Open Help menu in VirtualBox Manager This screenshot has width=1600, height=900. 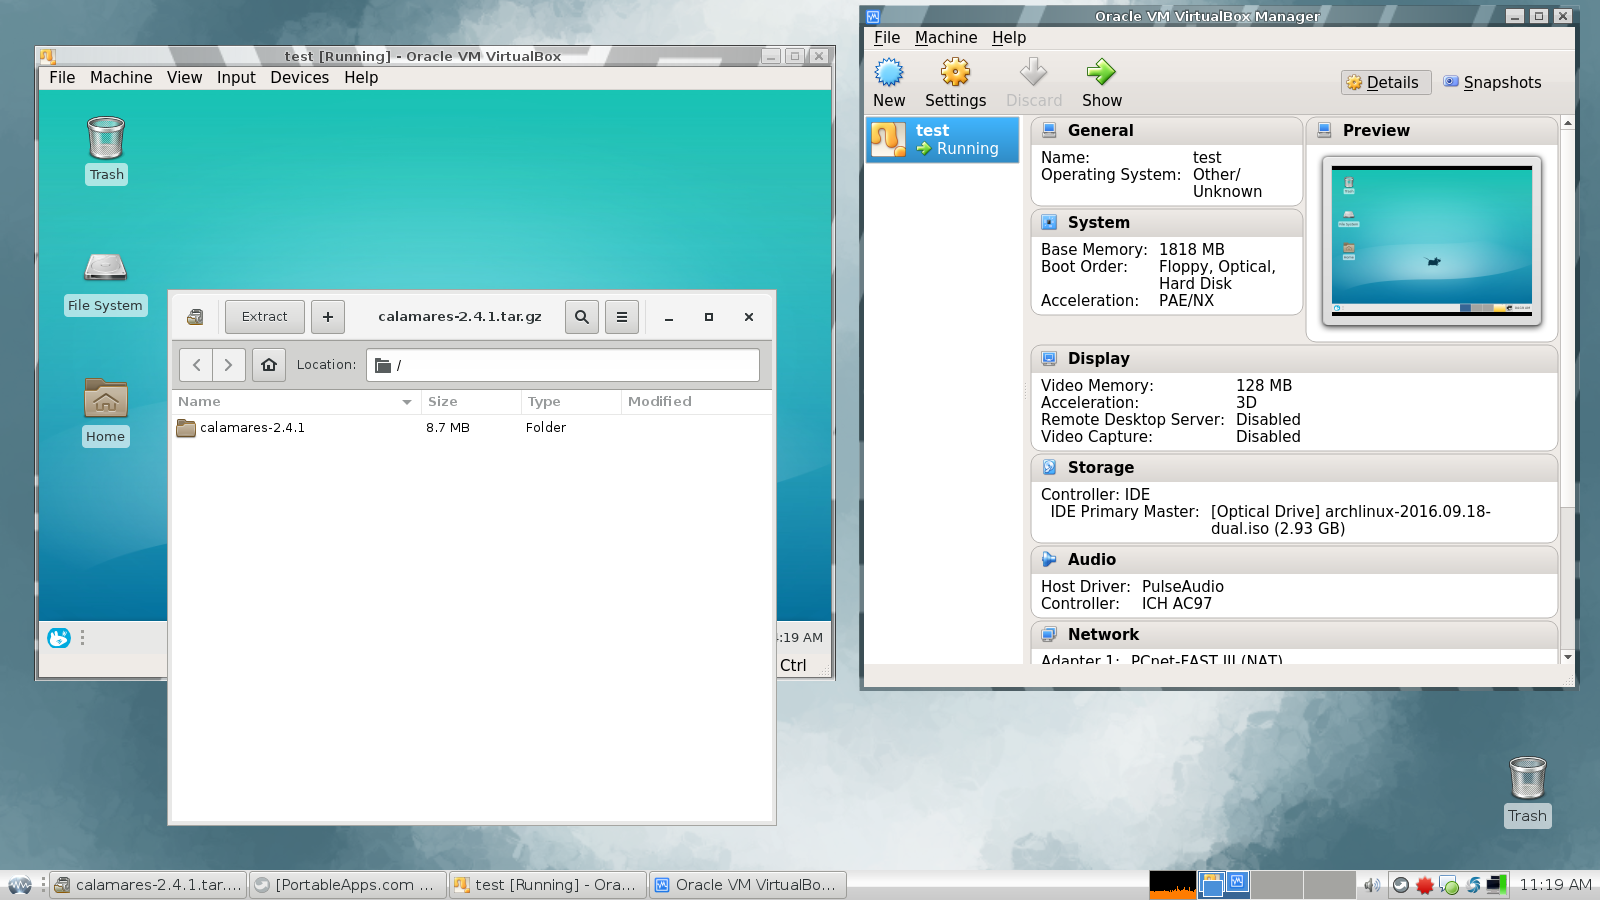pos(1009,37)
